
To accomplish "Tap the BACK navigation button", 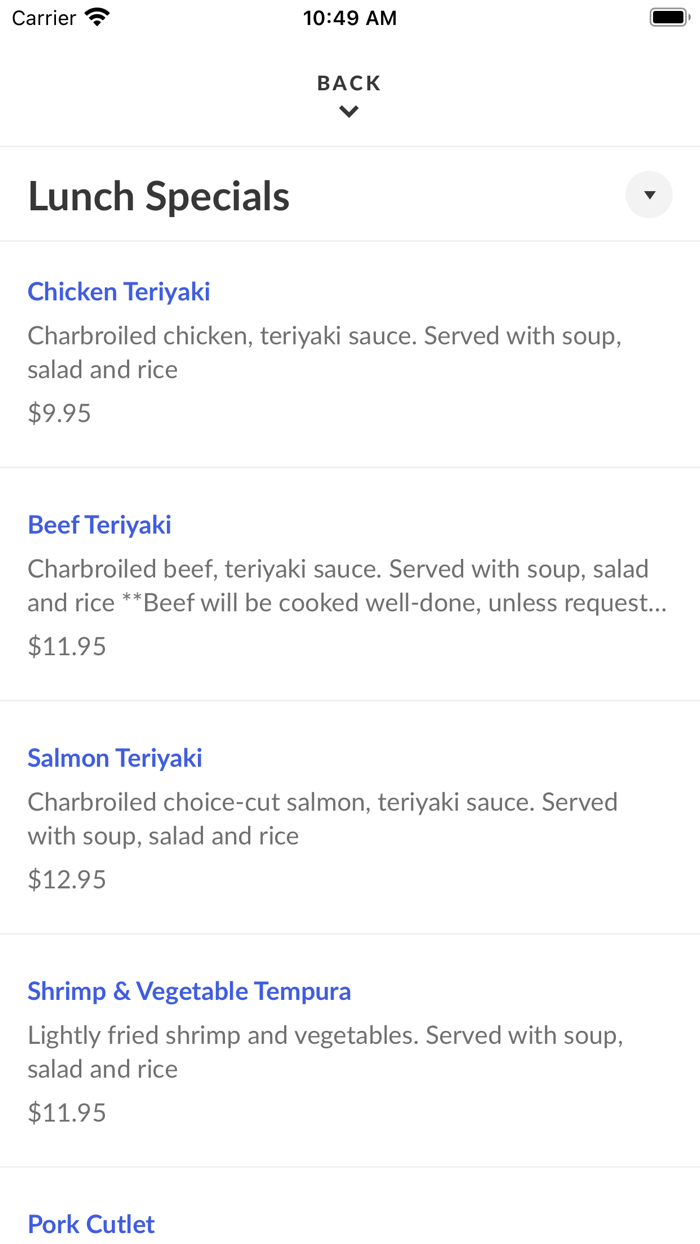I will pyautogui.click(x=348, y=83).
